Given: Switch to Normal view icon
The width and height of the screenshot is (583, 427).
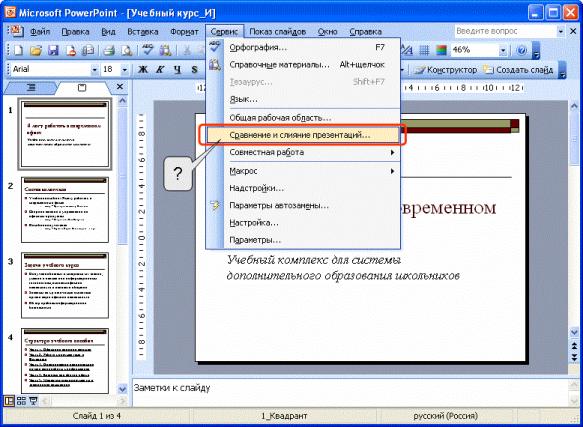Looking at the screenshot, I should point(9,401).
